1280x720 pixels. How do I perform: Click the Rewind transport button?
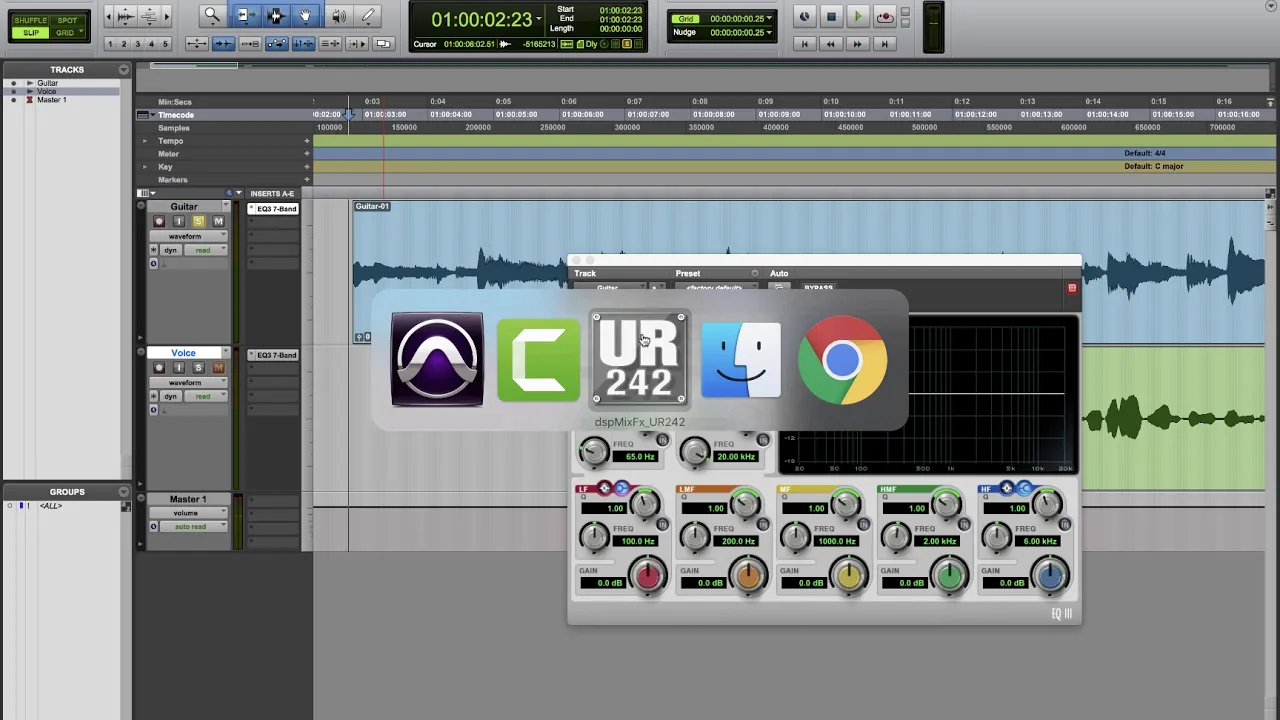click(x=830, y=44)
